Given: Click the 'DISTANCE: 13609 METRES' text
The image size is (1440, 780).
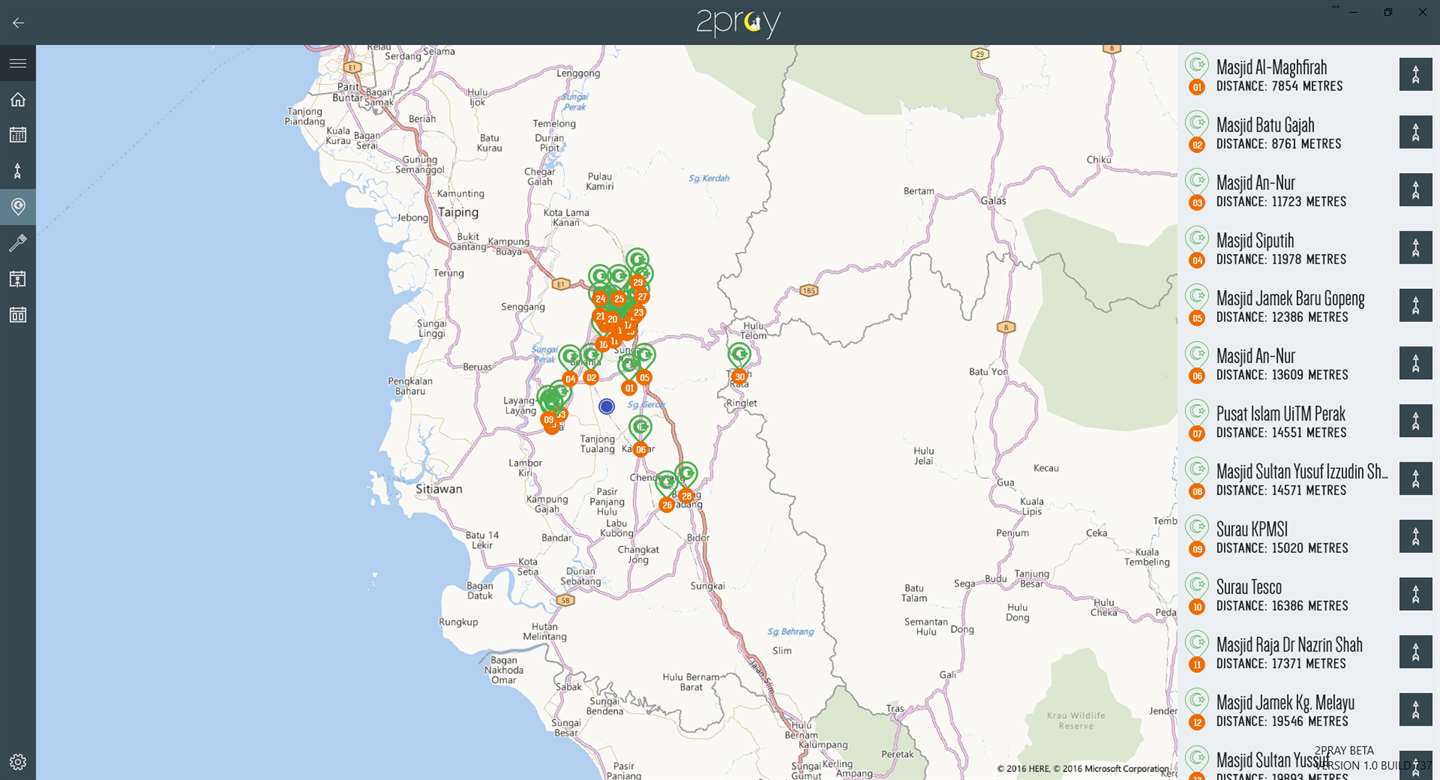Looking at the screenshot, I should tap(1282, 375).
